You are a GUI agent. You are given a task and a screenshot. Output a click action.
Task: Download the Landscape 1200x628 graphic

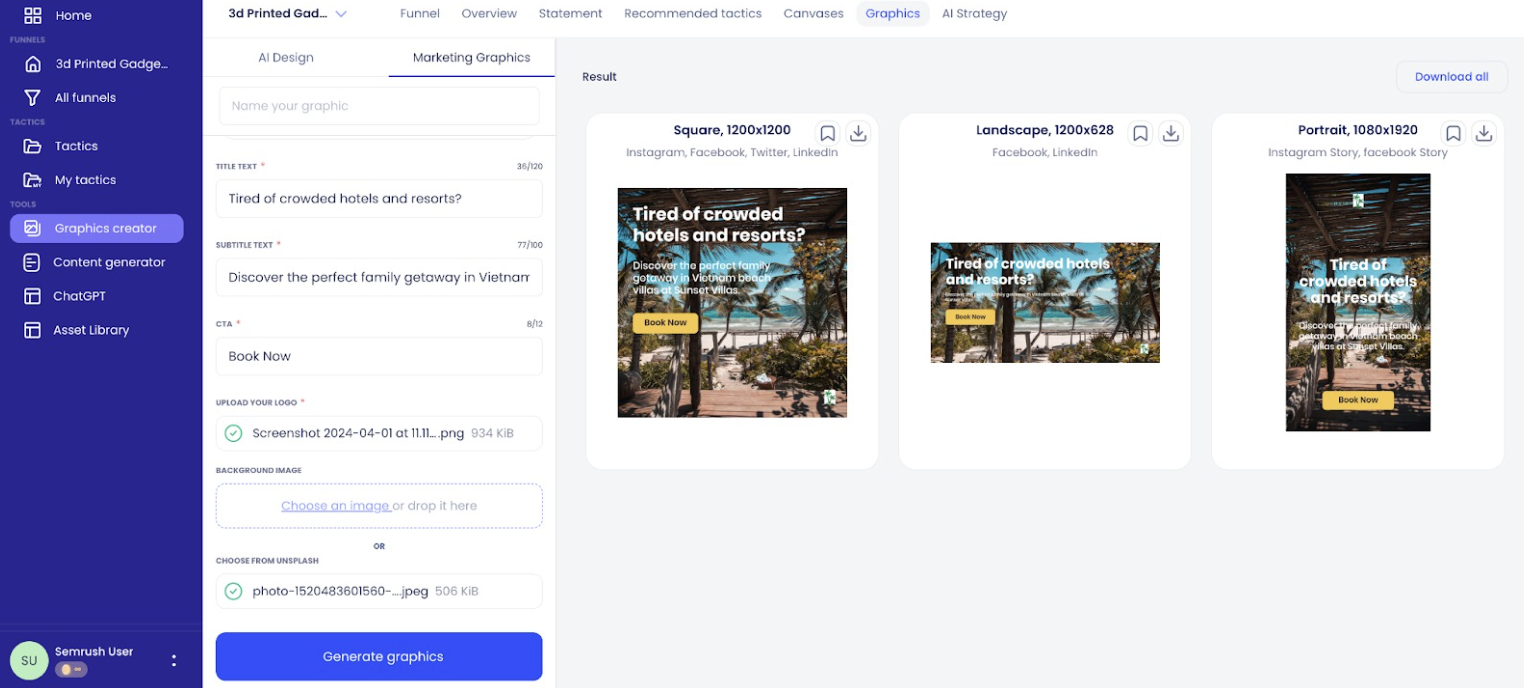tap(1170, 132)
